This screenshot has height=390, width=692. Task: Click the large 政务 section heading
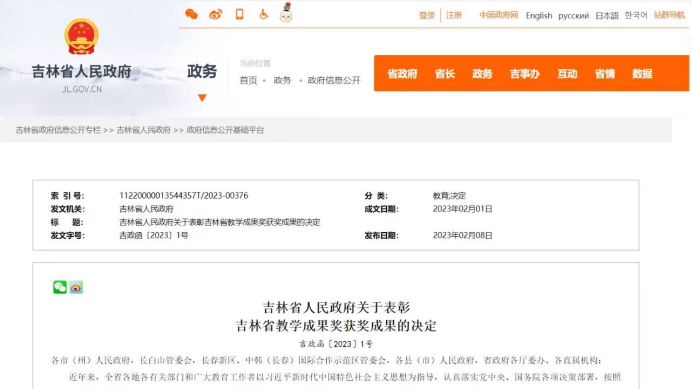(x=202, y=71)
